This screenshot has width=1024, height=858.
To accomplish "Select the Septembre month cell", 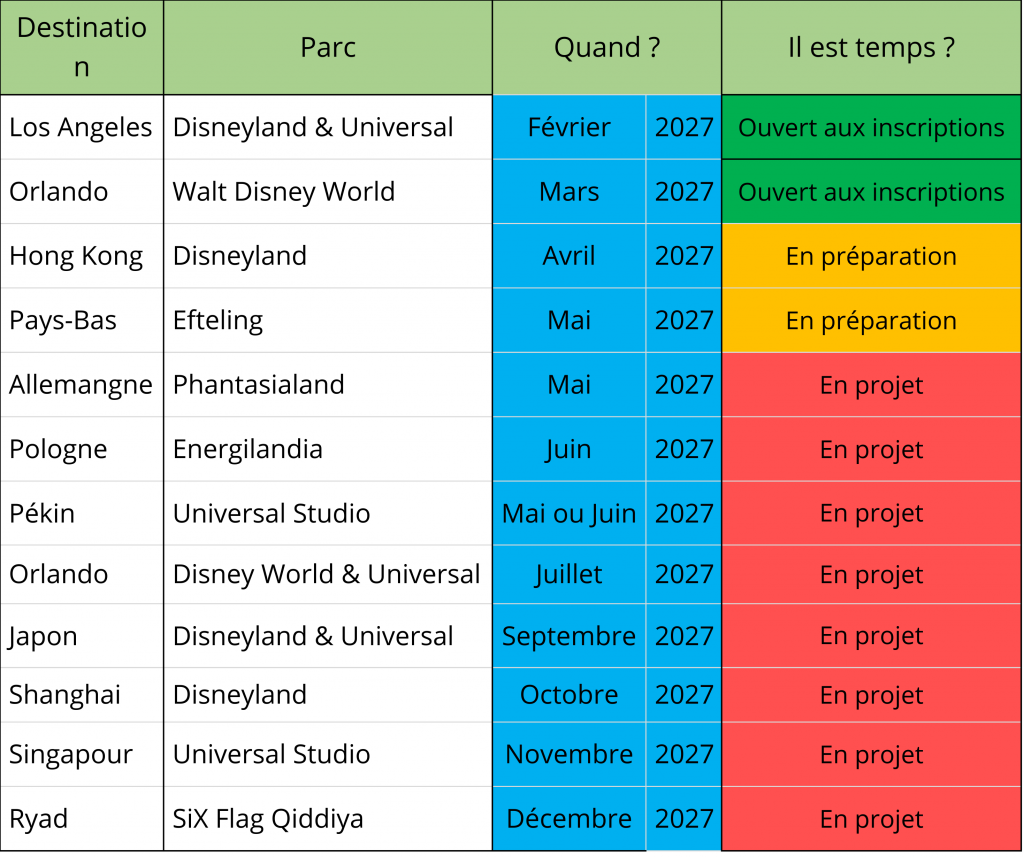I will point(569,636).
